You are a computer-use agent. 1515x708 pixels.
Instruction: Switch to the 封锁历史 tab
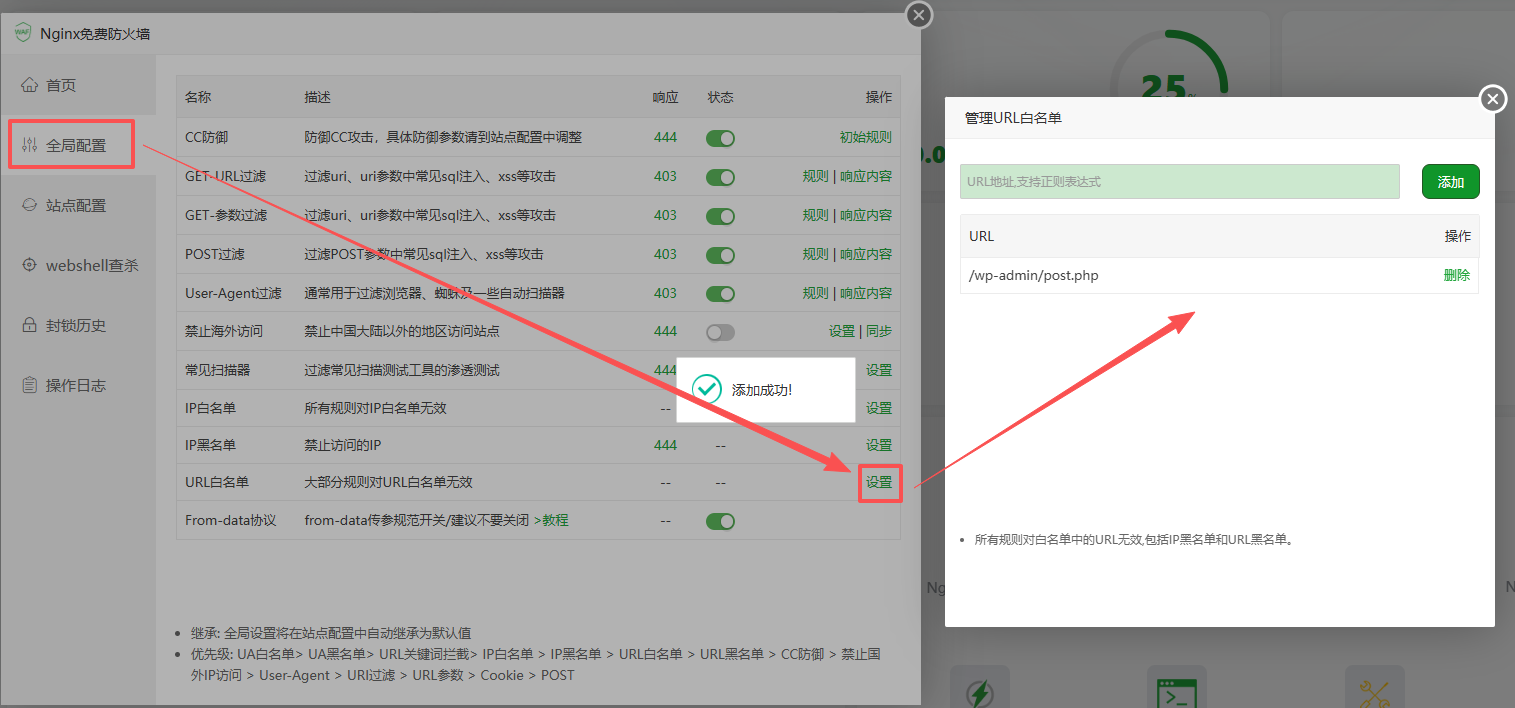coord(76,325)
